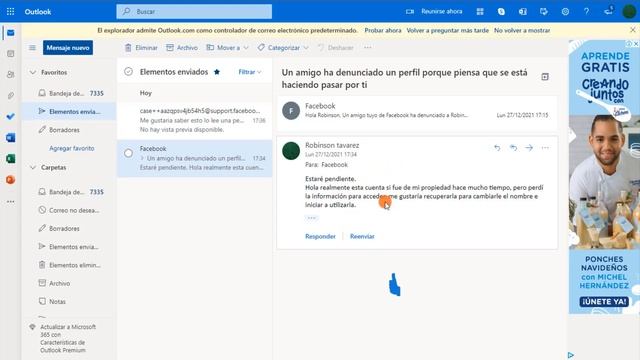The width and height of the screenshot is (640, 360).
Task: Open Skype from the top bar
Action: click(x=501, y=11)
